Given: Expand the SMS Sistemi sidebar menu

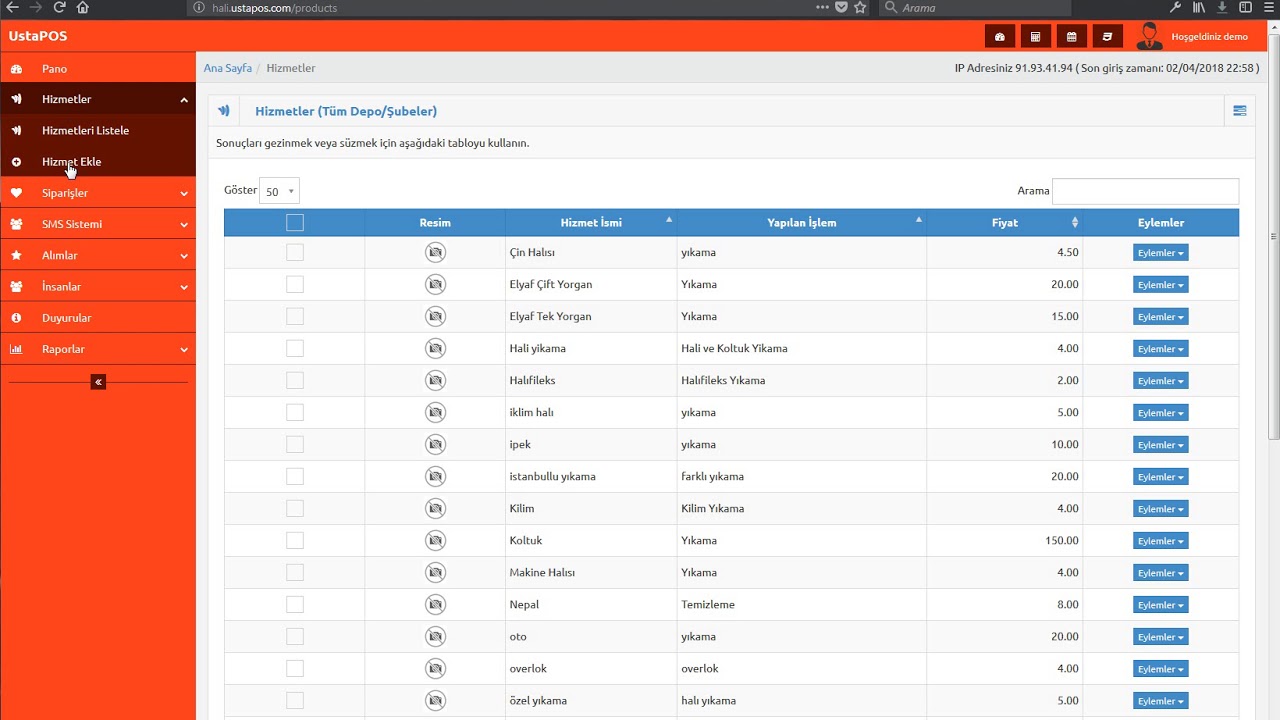Looking at the screenshot, I should pyautogui.click(x=98, y=224).
